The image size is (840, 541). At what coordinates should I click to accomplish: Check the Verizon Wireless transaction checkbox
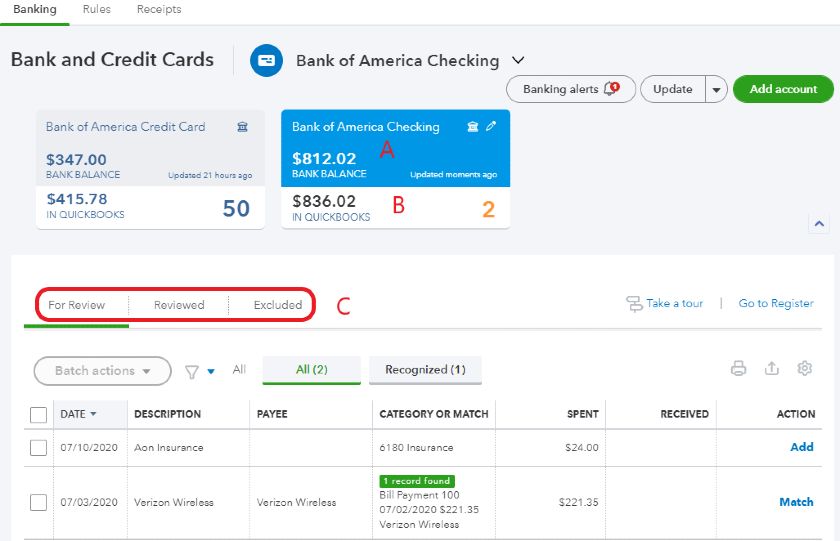[39, 502]
